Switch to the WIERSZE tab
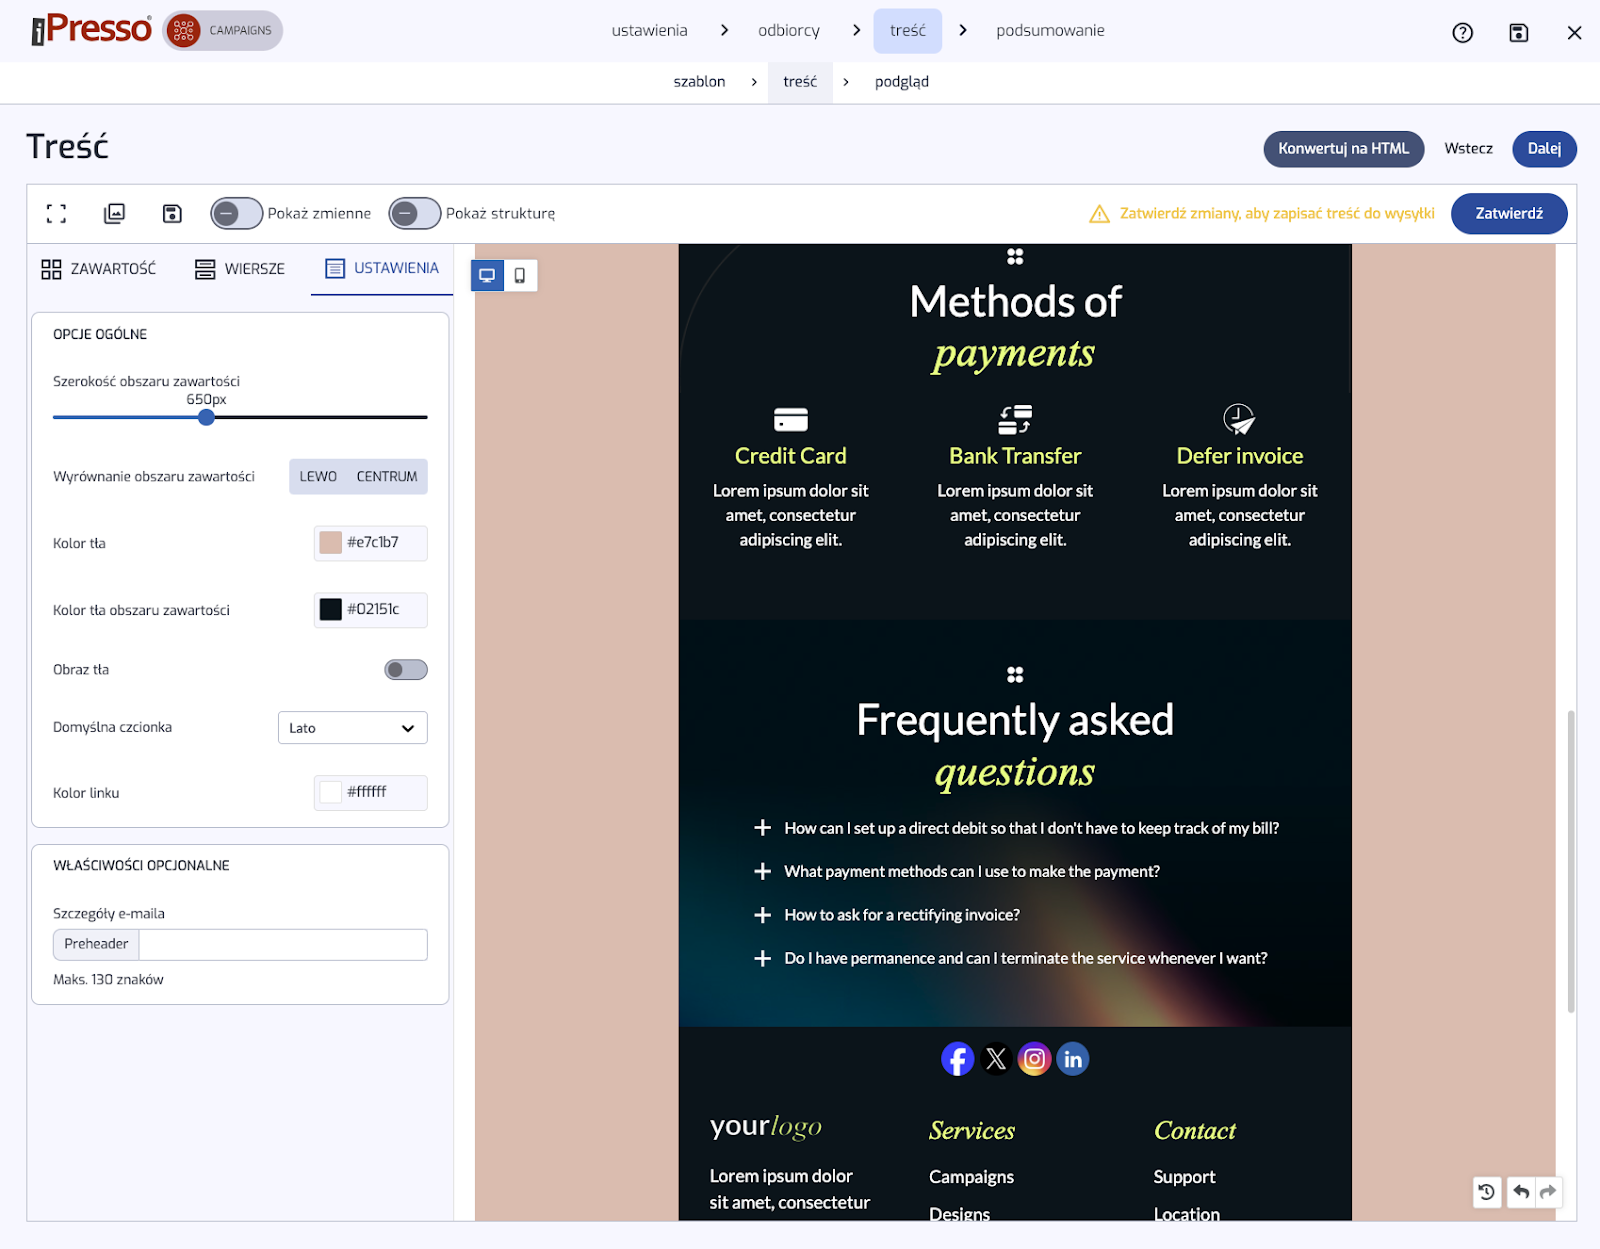 click(x=240, y=269)
